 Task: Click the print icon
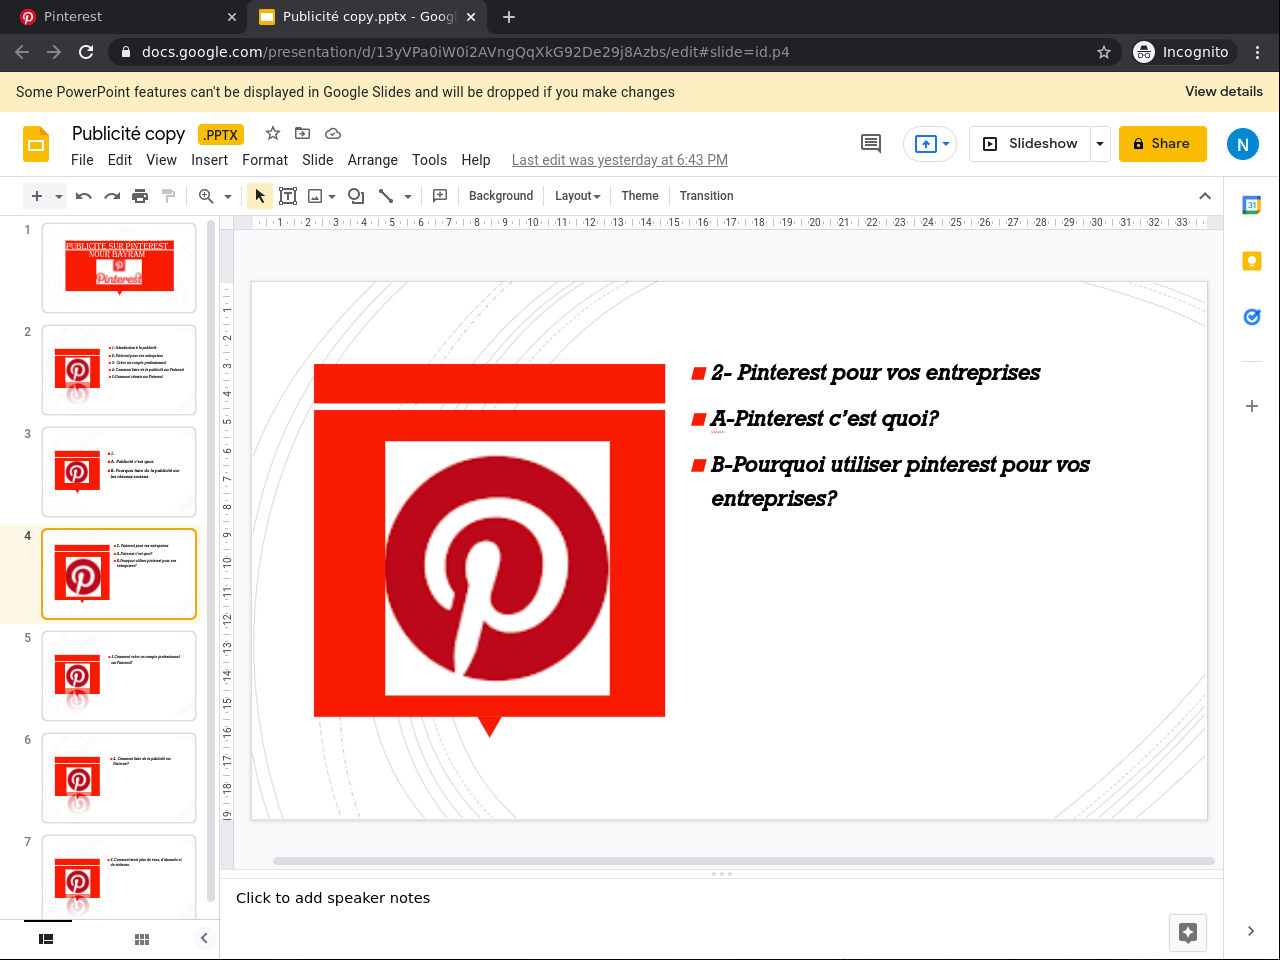[140, 196]
